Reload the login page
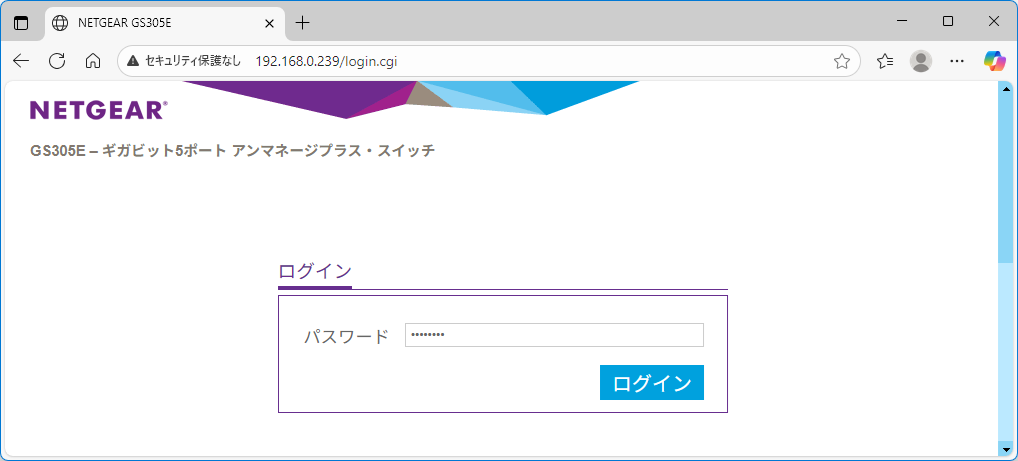Screen dimensions: 1018x461 click(57, 61)
